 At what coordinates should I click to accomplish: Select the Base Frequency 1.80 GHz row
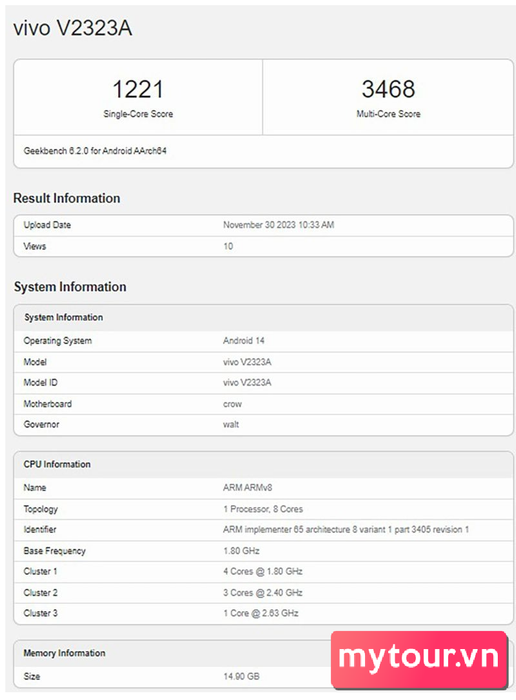pyautogui.click(x=263, y=551)
